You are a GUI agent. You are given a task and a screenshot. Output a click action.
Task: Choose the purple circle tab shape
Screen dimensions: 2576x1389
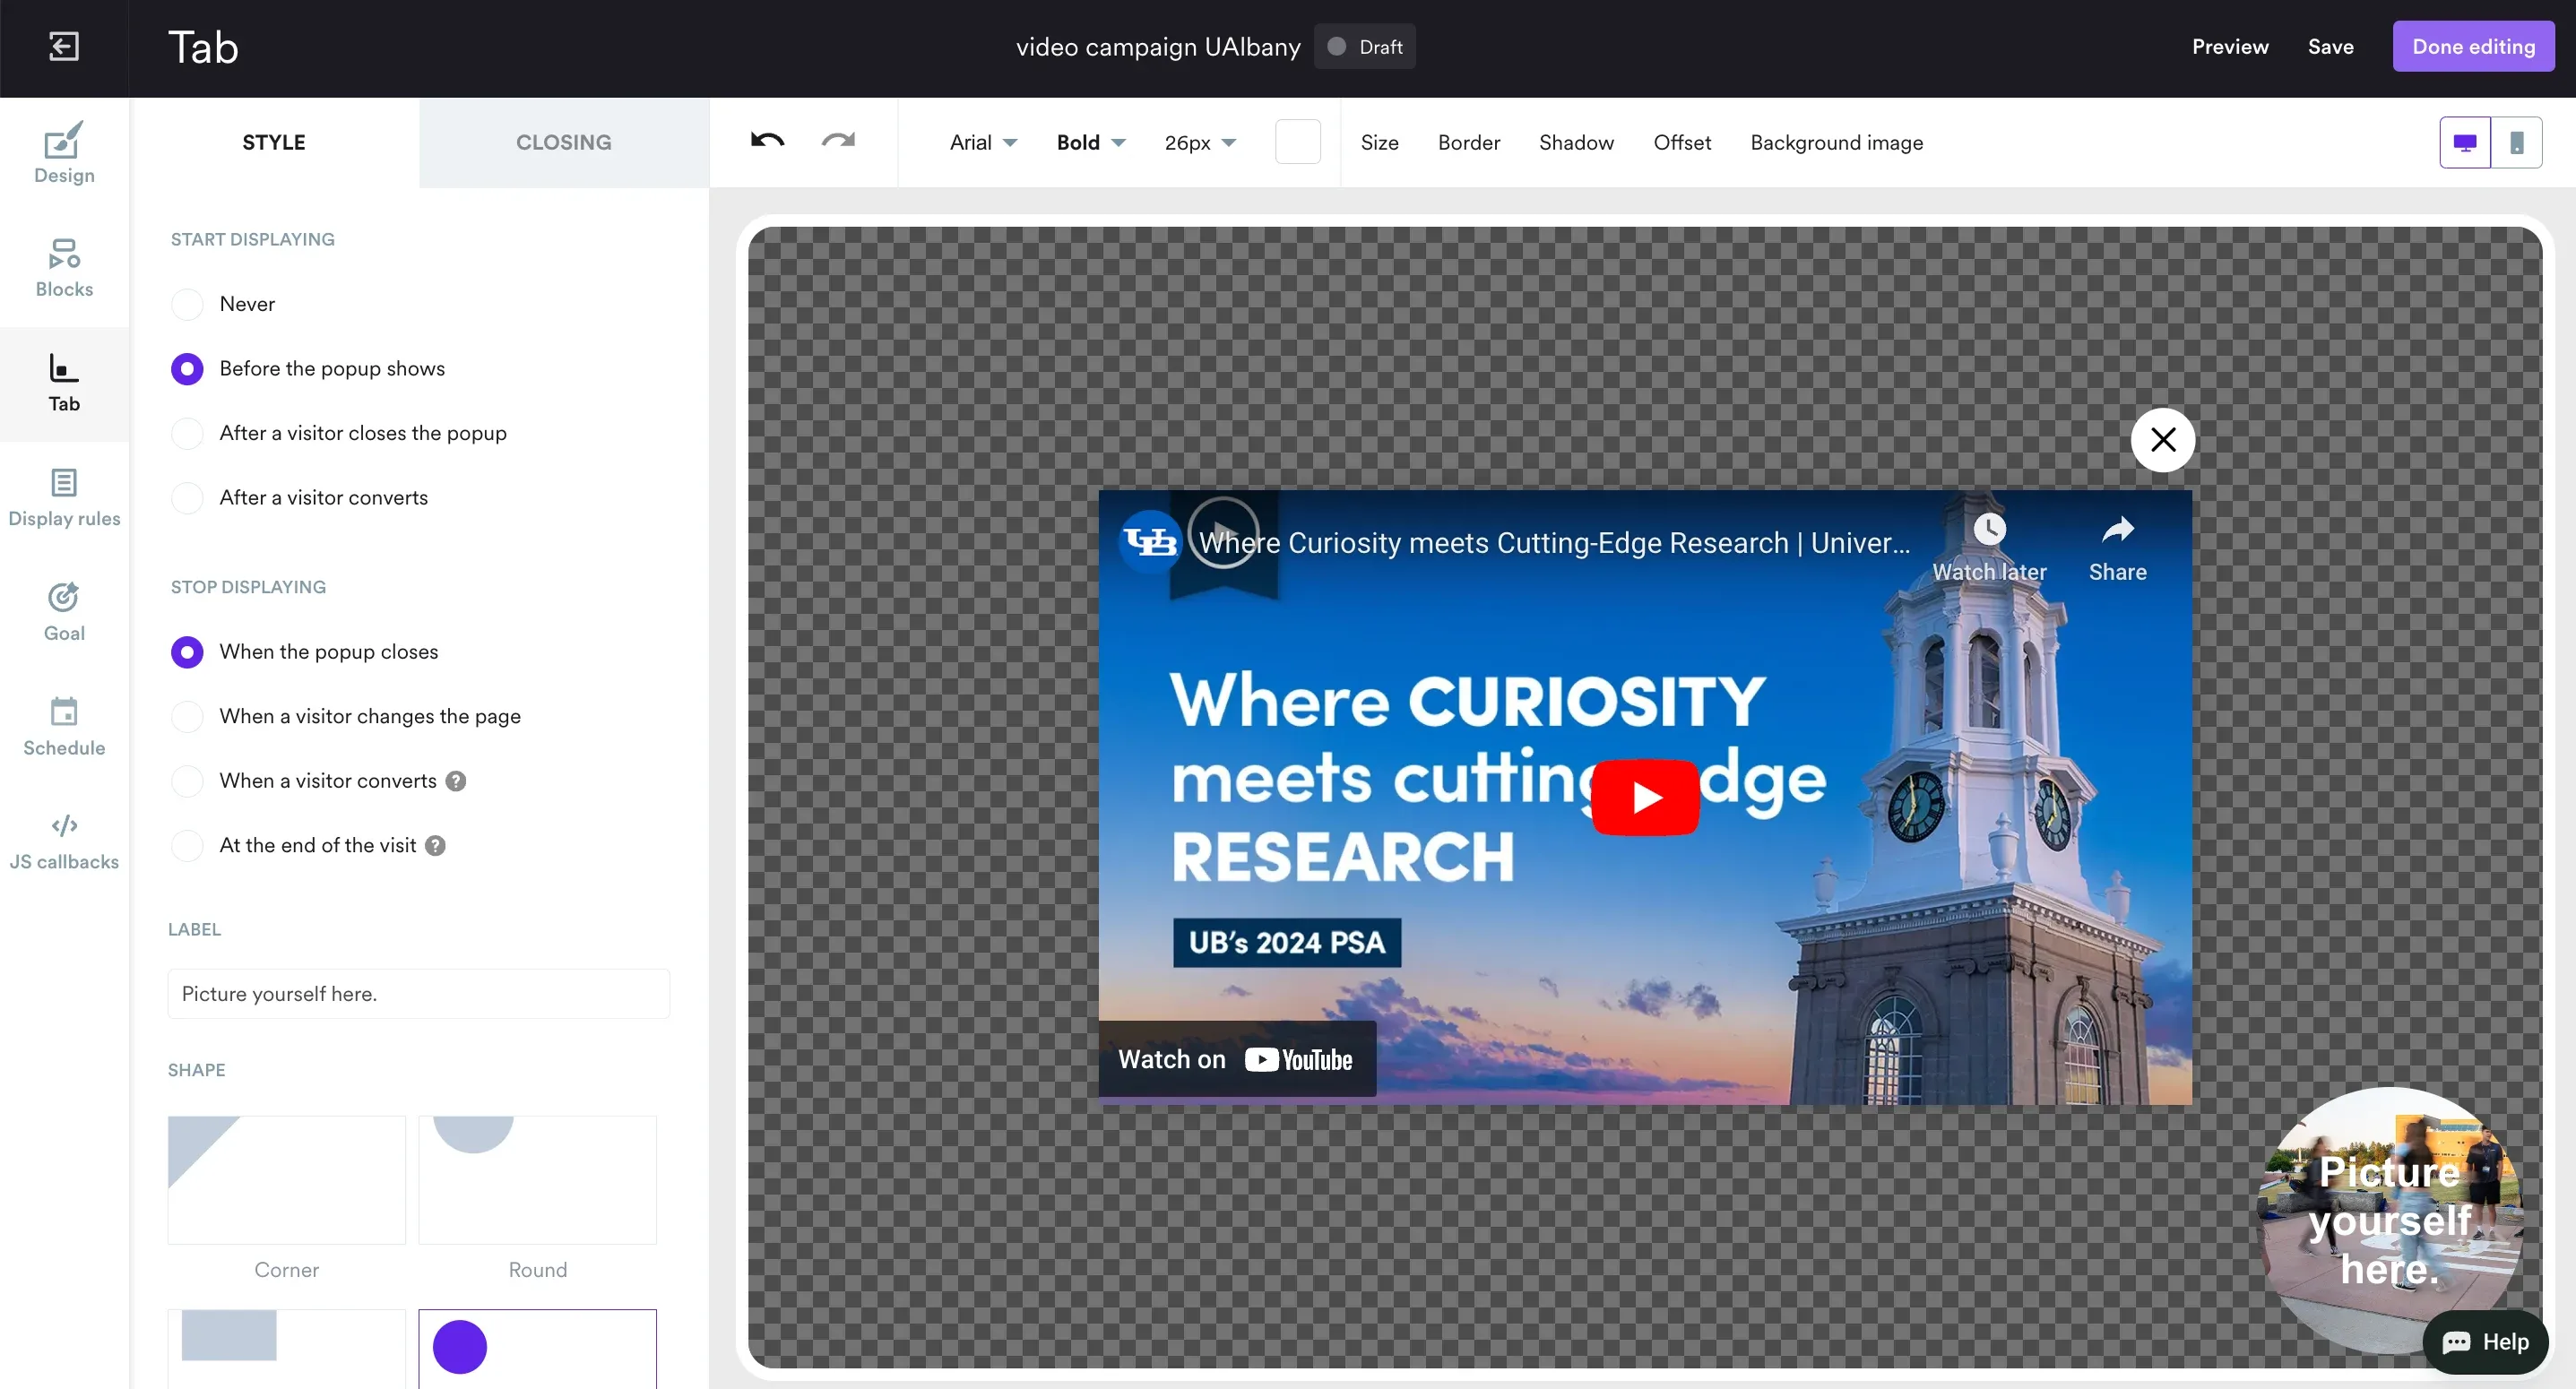[x=538, y=1350]
